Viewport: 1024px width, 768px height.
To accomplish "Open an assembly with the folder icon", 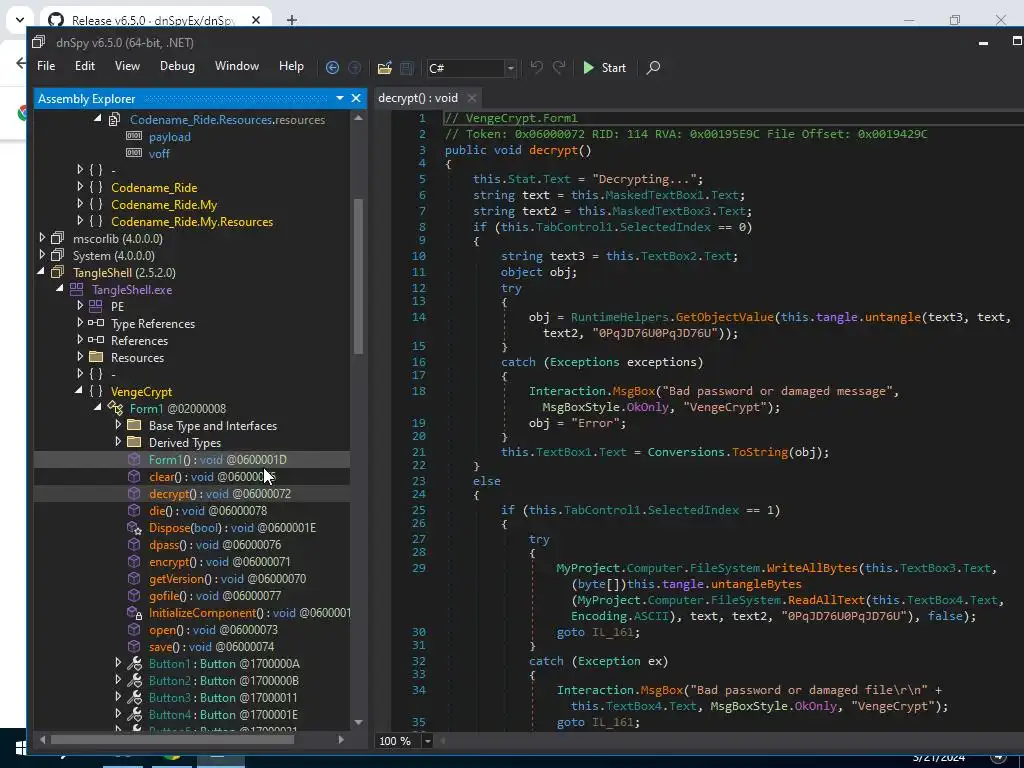I will [385, 68].
